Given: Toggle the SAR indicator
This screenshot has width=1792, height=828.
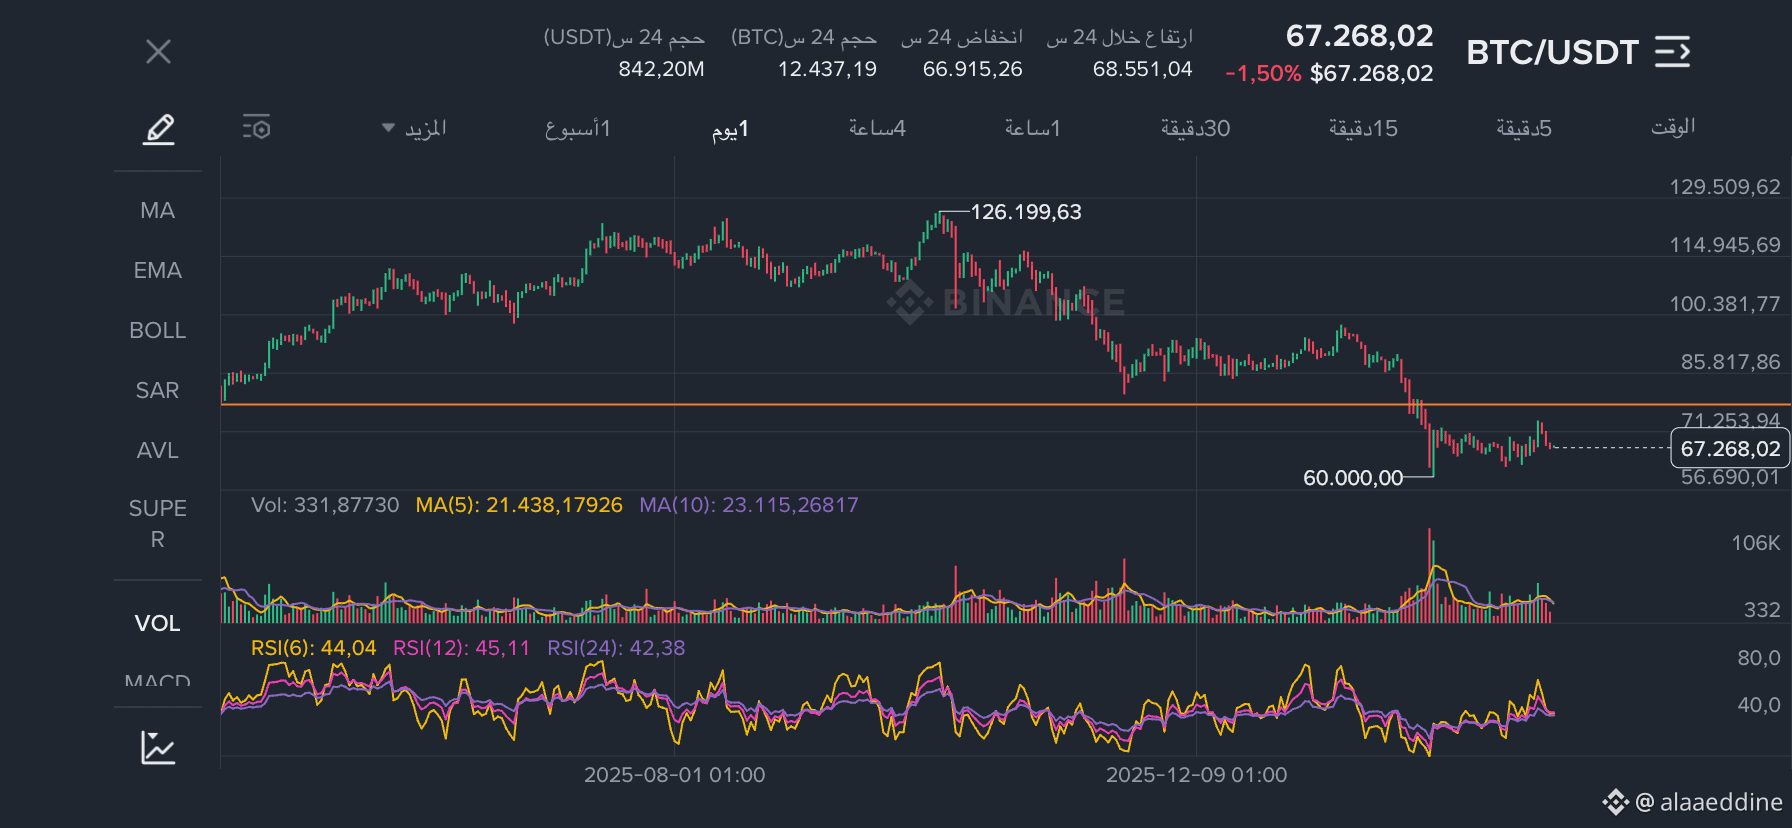Looking at the screenshot, I should coord(158,390).
